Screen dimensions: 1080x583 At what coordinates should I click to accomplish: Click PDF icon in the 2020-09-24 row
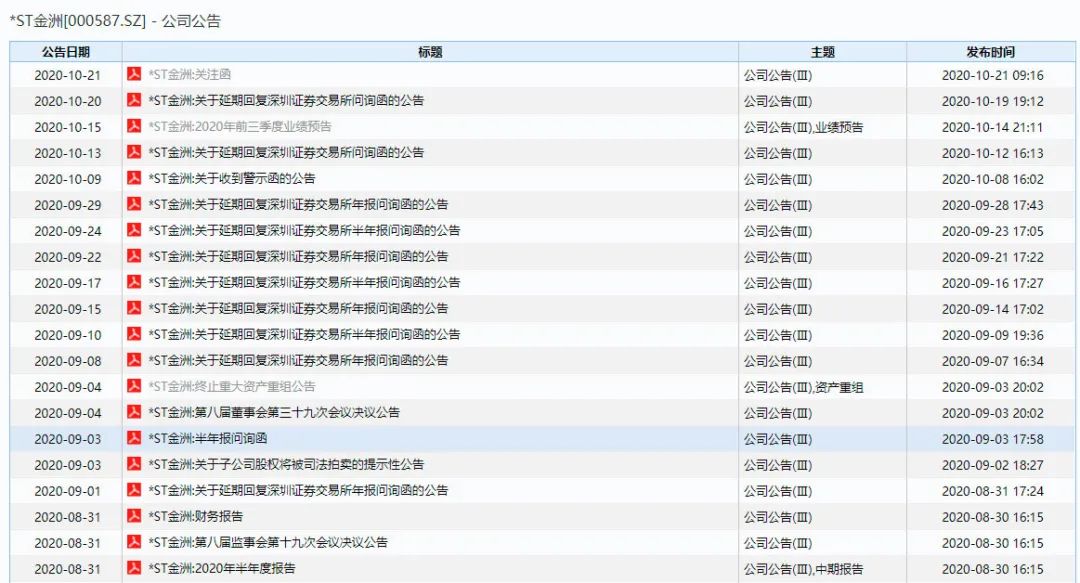point(134,229)
